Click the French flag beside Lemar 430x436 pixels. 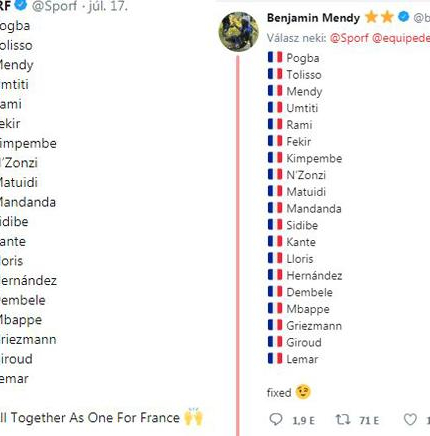tap(275, 358)
